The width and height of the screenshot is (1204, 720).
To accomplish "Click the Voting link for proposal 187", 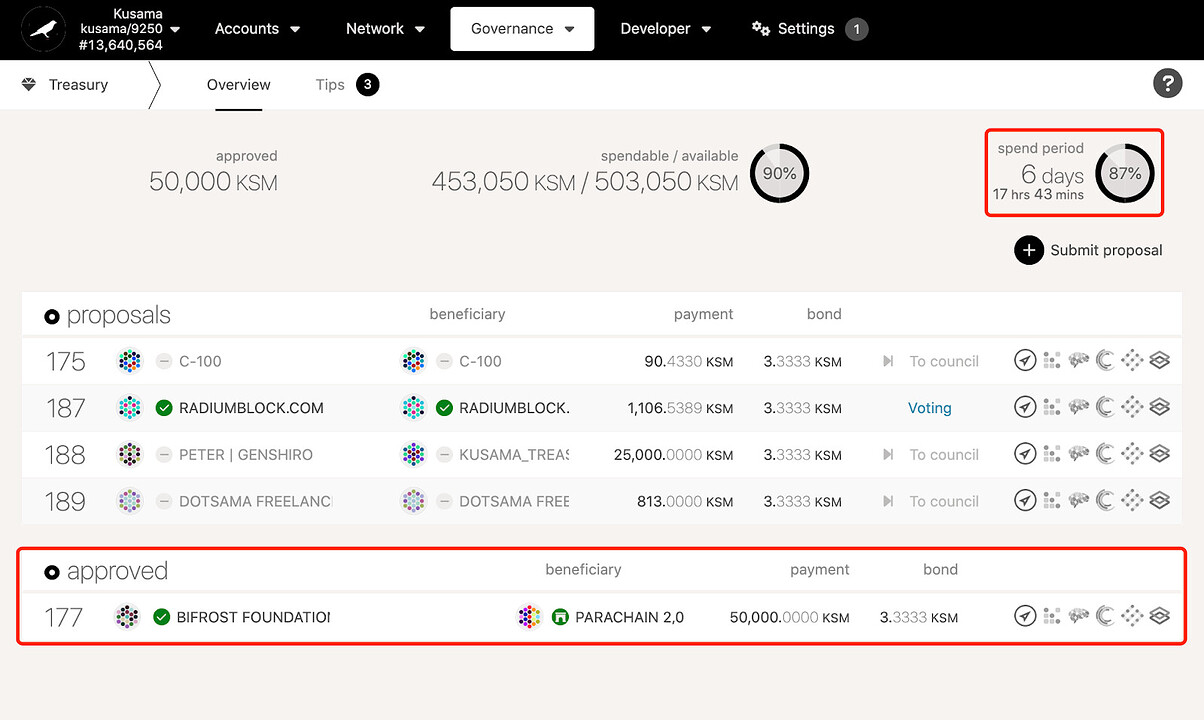I will 930,408.
